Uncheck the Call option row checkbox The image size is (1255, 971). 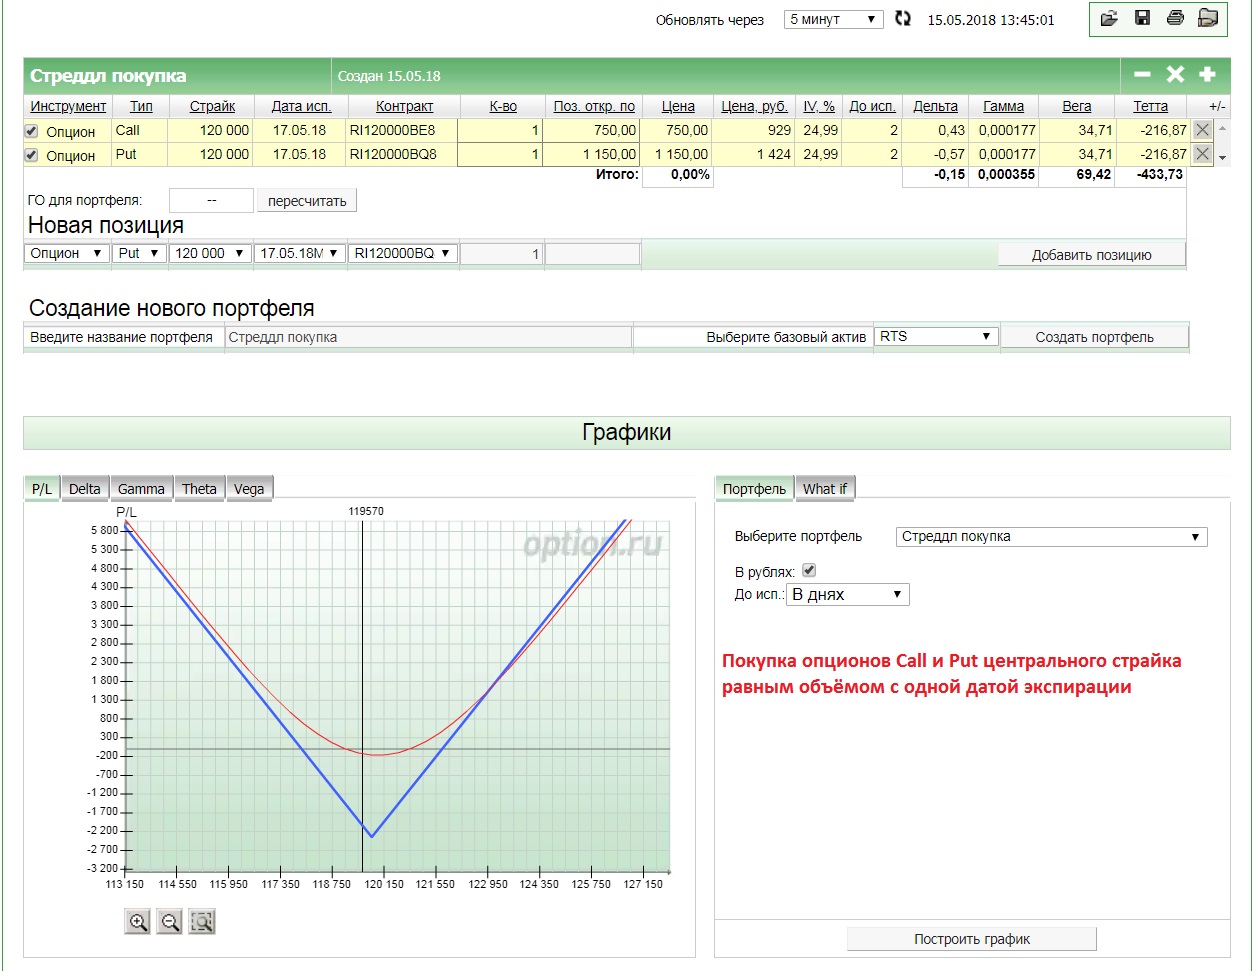click(x=31, y=131)
